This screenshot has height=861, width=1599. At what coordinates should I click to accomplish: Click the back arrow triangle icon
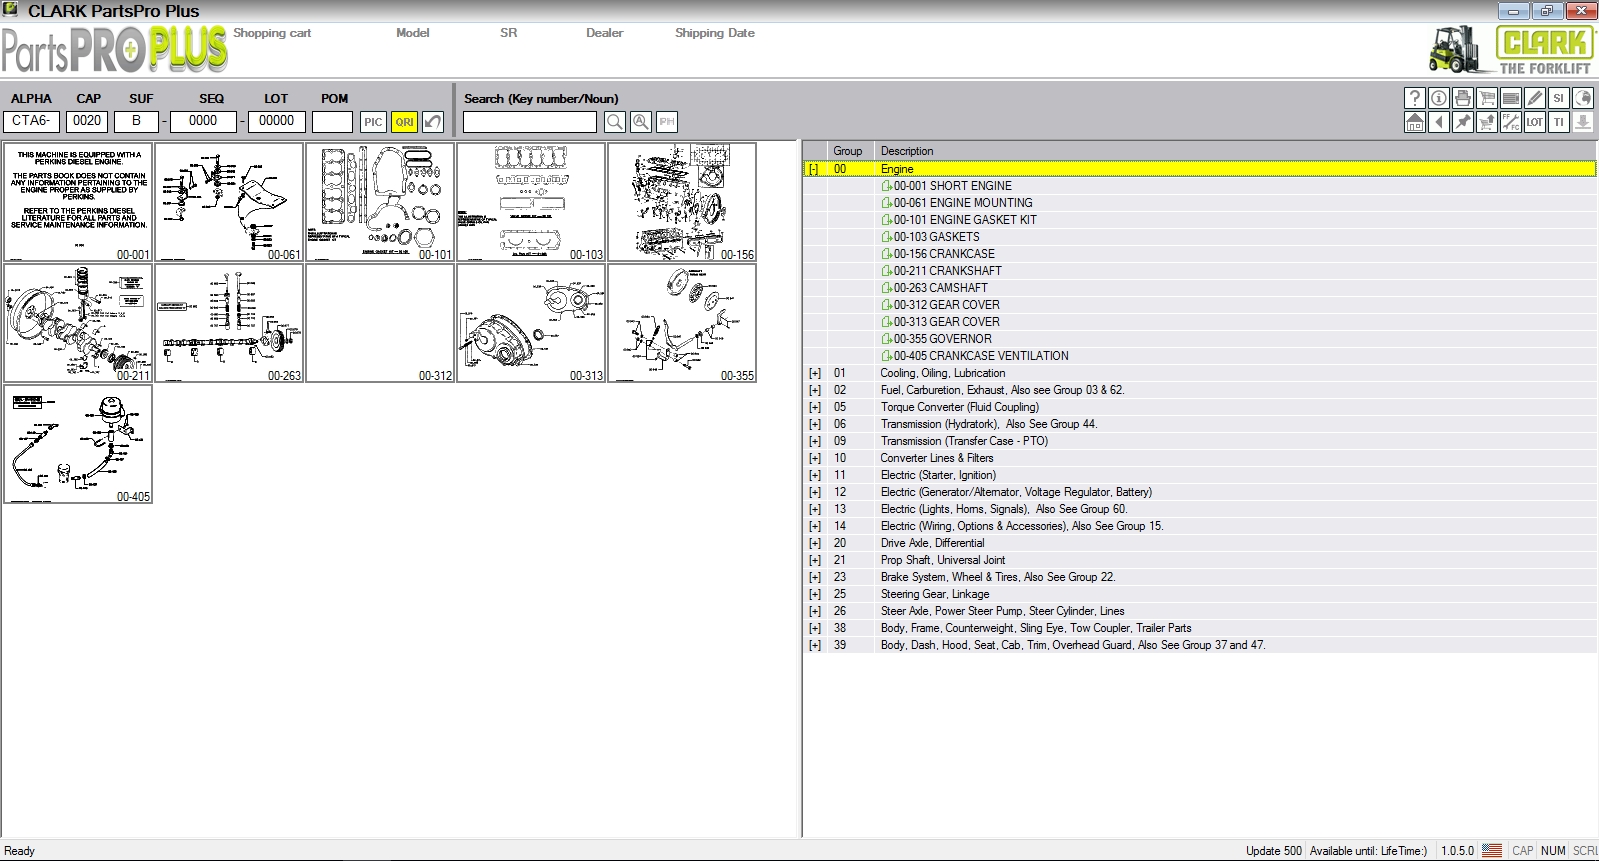[x=1438, y=122]
